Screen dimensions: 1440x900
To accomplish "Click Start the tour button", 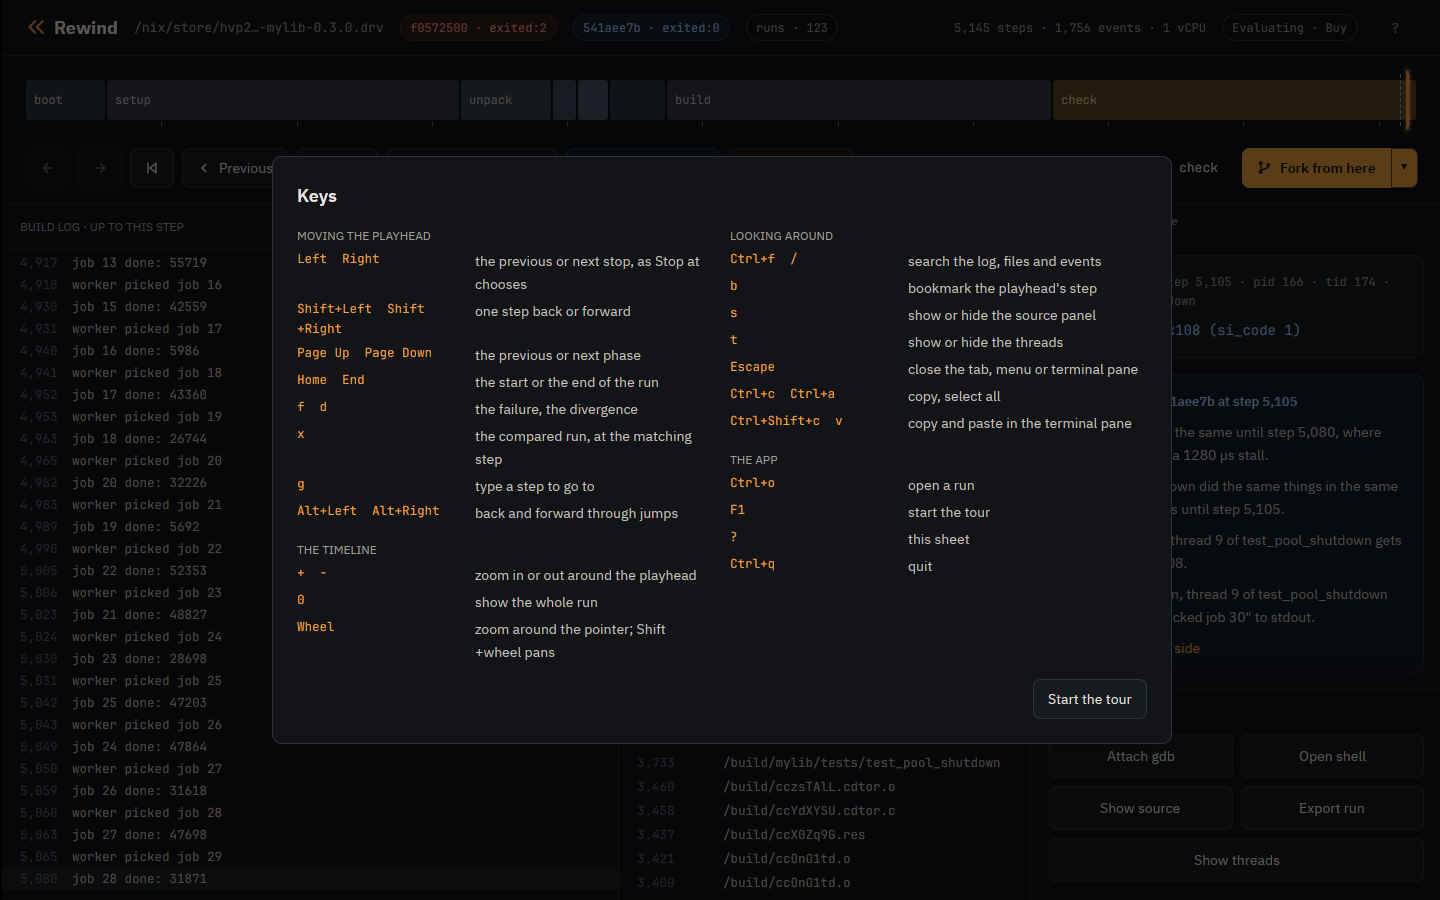I will click(x=1090, y=699).
